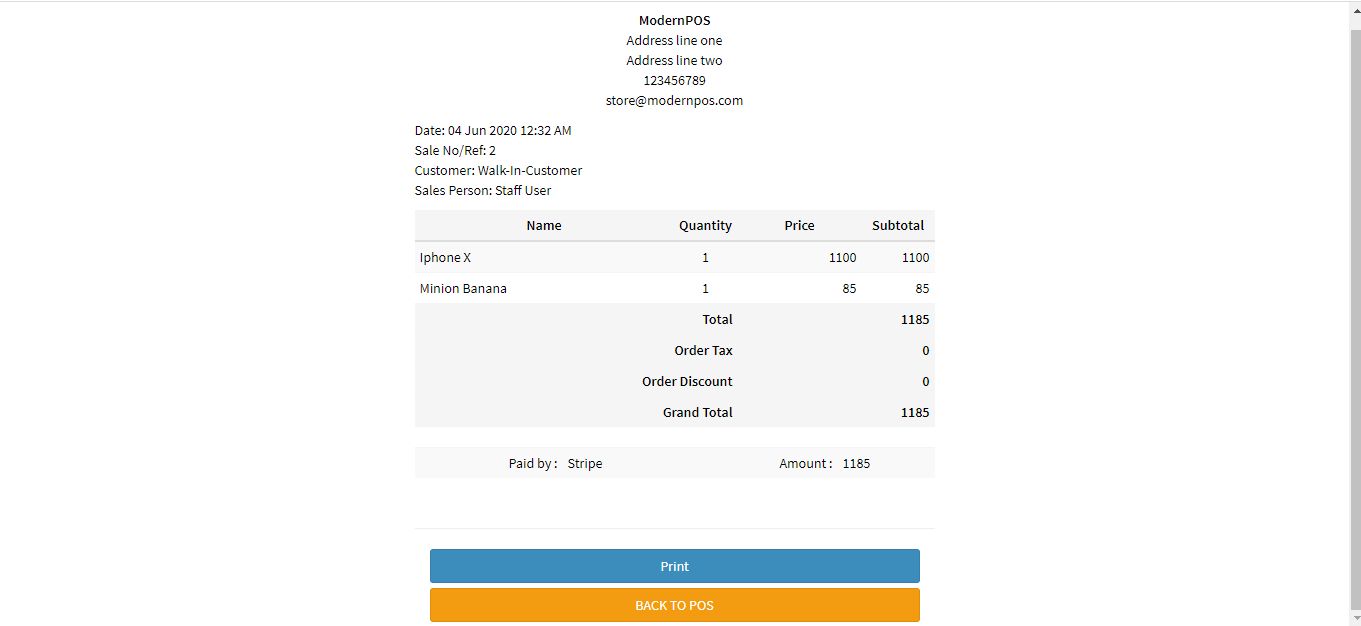Click the store phone number 123456789
The width and height of the screenshot is (1361, 626).
point(674,81)
